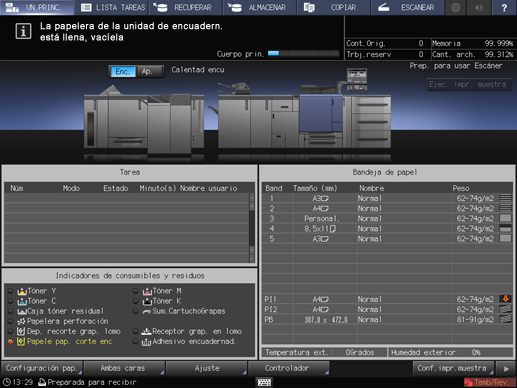The image size is (517, 388).
Task: Expand the Configuración pap. menu
Action: pyautogui.click(x=42, y=368)
